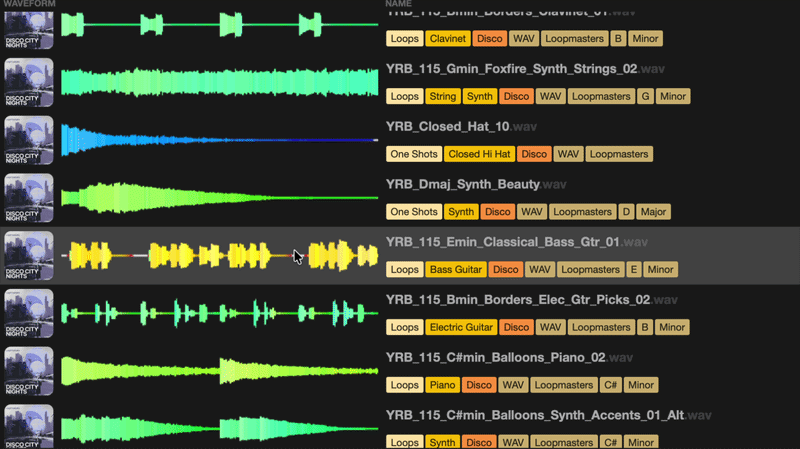Click the Clavinet tag in the Clavinet row
The width and height of the screenshot is (800, 449).
click(447, 39)
